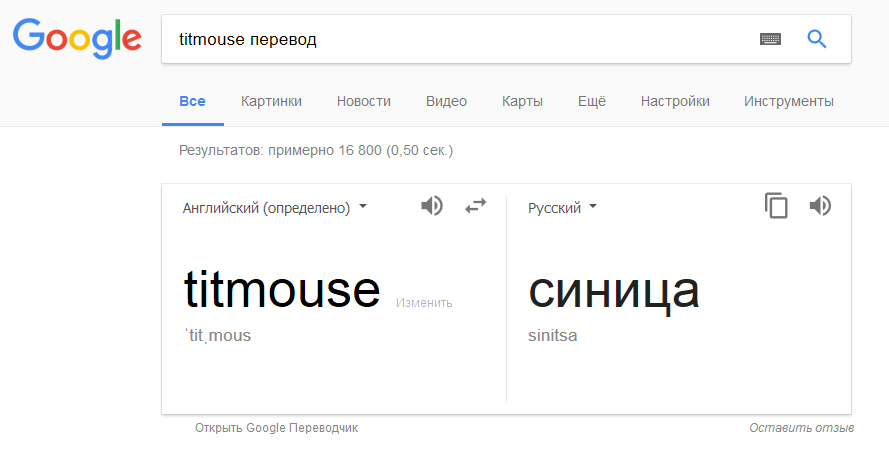Click the Изменить edit link
The image size is (889, 451).
click(424, 303)
